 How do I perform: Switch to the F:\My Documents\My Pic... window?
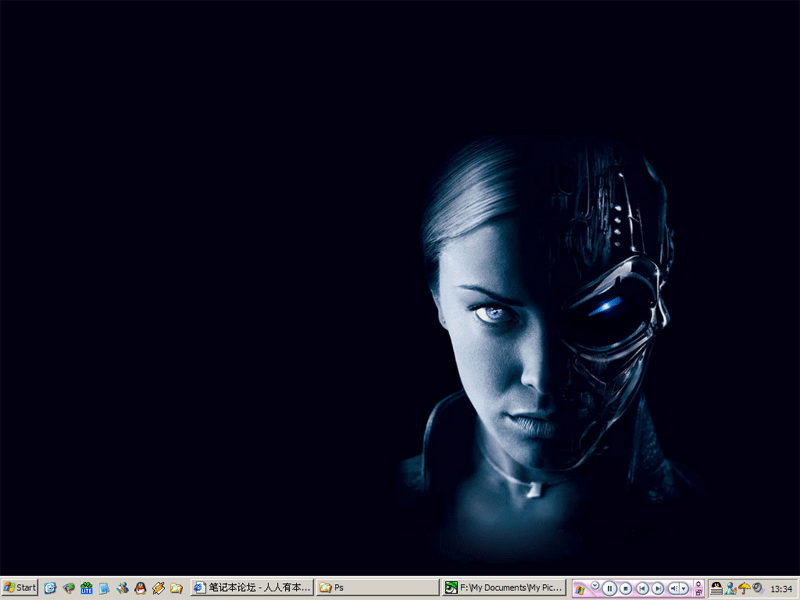[504, 588]
